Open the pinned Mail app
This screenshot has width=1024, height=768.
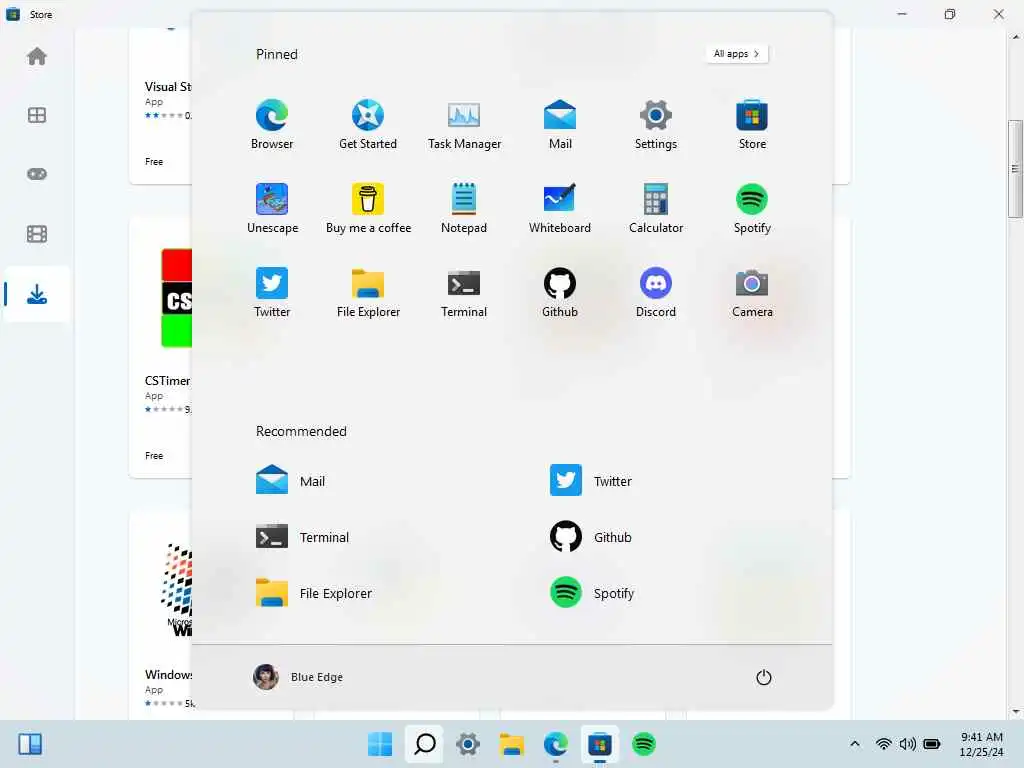[560, 125]
